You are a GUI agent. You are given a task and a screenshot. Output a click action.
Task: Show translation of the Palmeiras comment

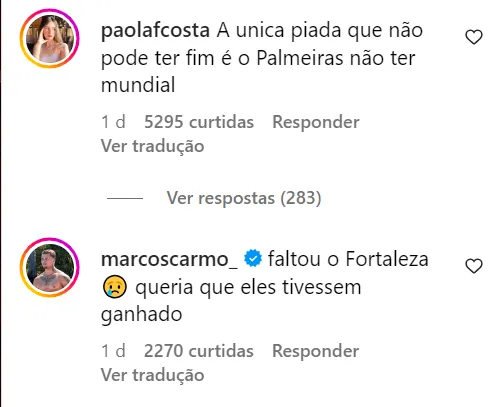153,146
